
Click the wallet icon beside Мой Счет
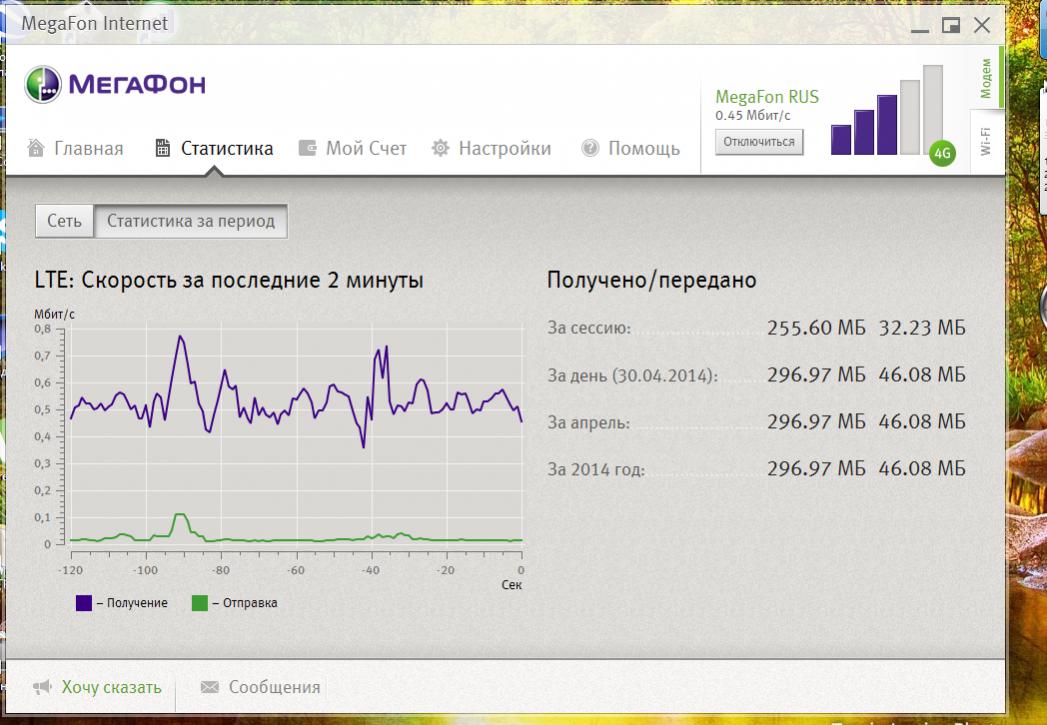[x=307, y=148]
